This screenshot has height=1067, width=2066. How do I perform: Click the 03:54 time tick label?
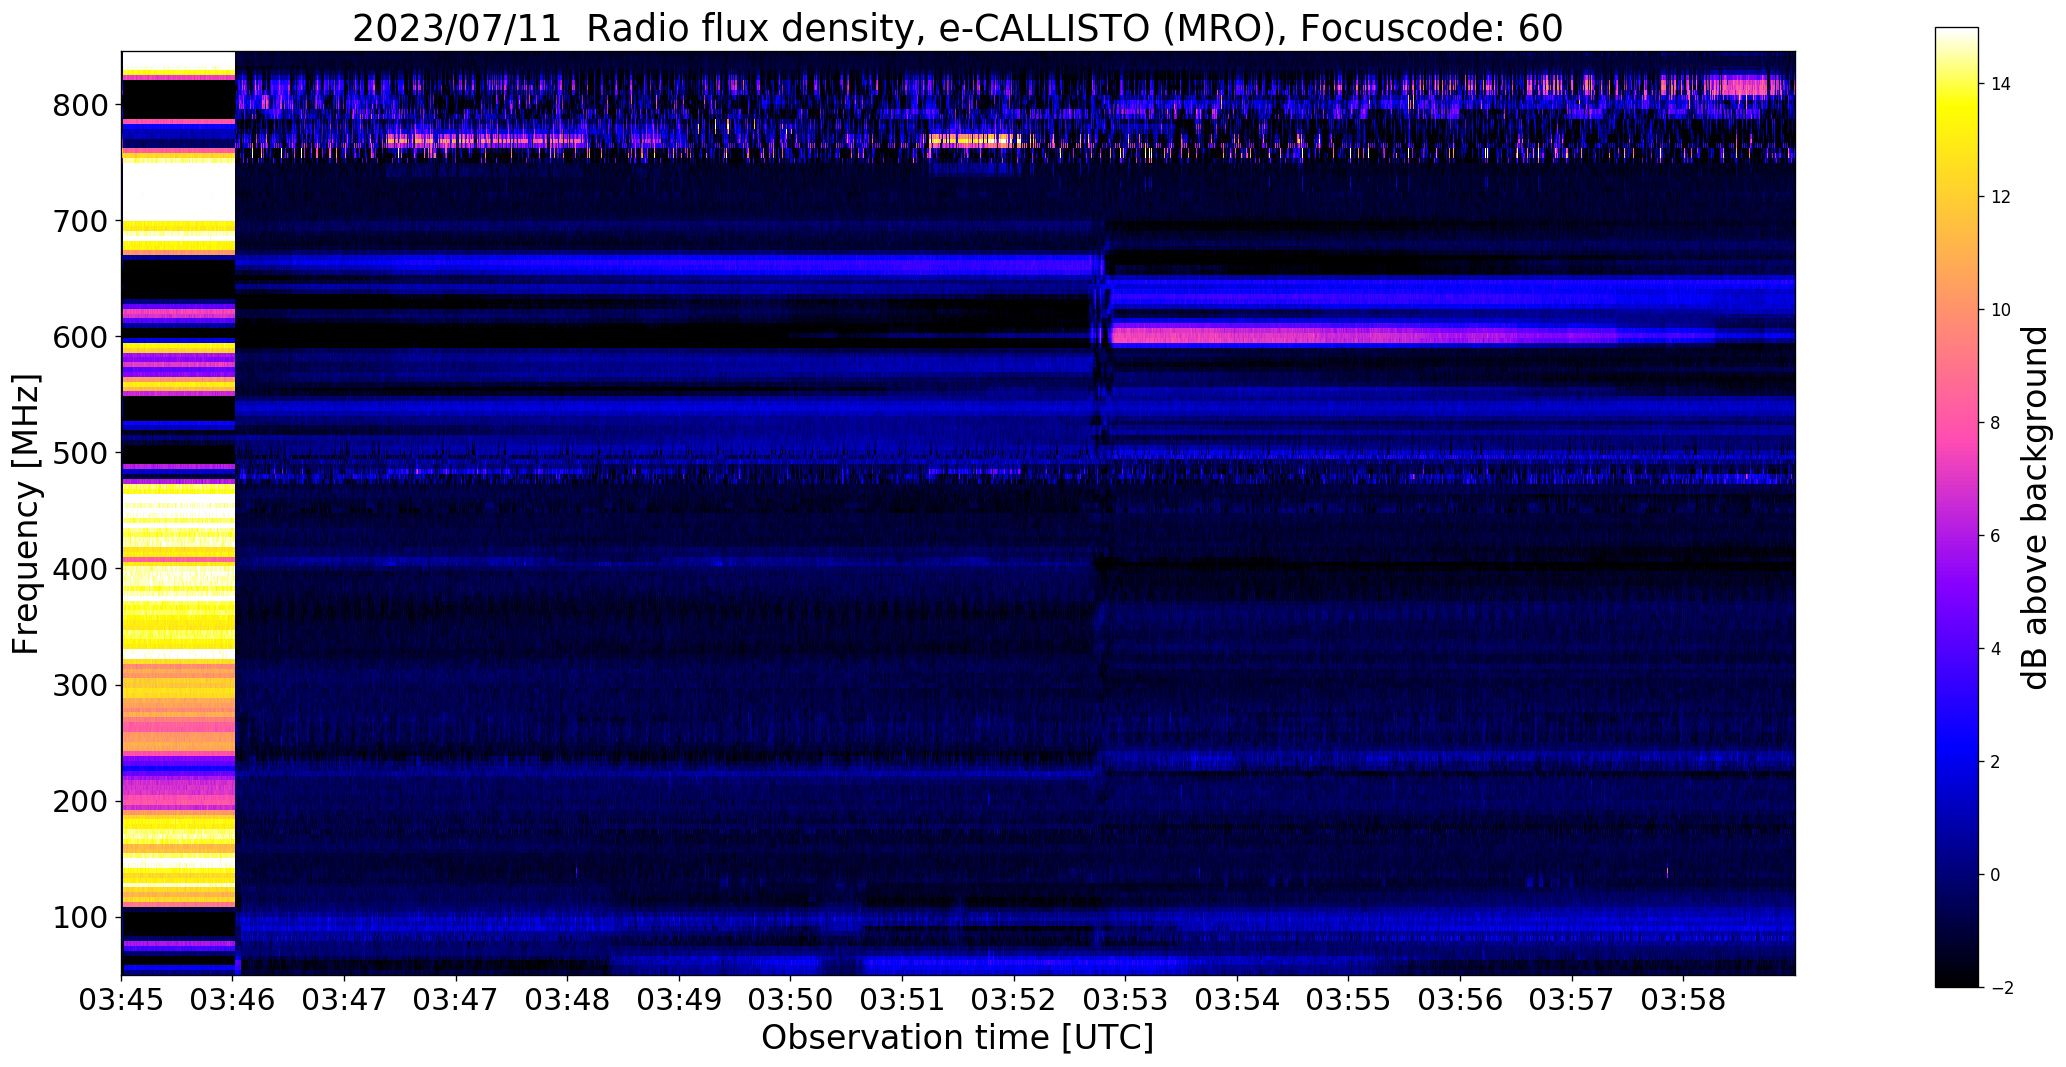coord(1238,1000)
